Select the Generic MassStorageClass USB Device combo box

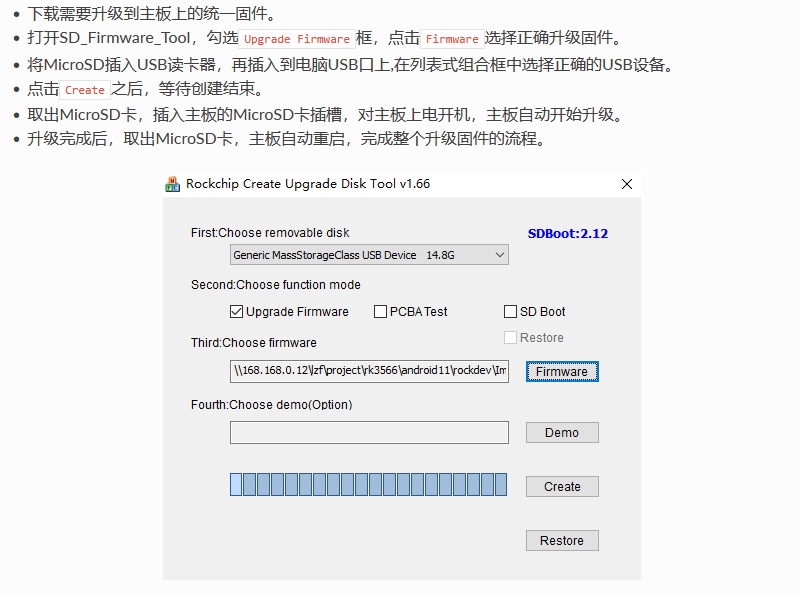click(x=369, y=255)
